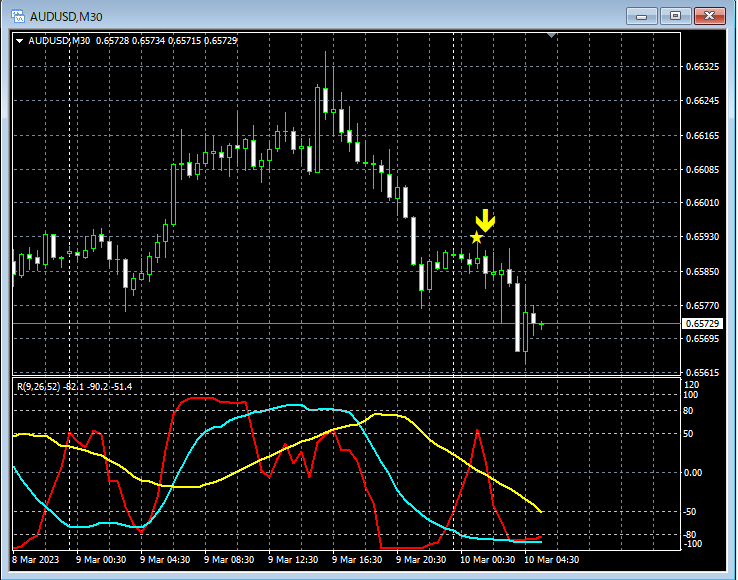Viewport: 738px width, 580px height.
Task: Click the chart shift triangle marker at top
Action: 552,35
